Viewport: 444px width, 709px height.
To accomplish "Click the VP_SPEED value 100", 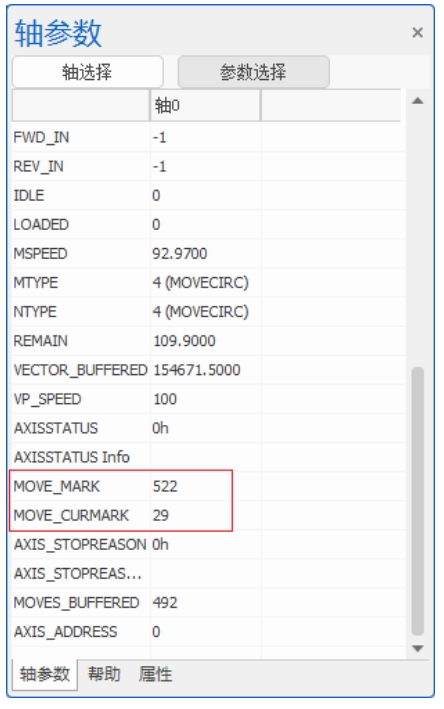I will 165,399.
